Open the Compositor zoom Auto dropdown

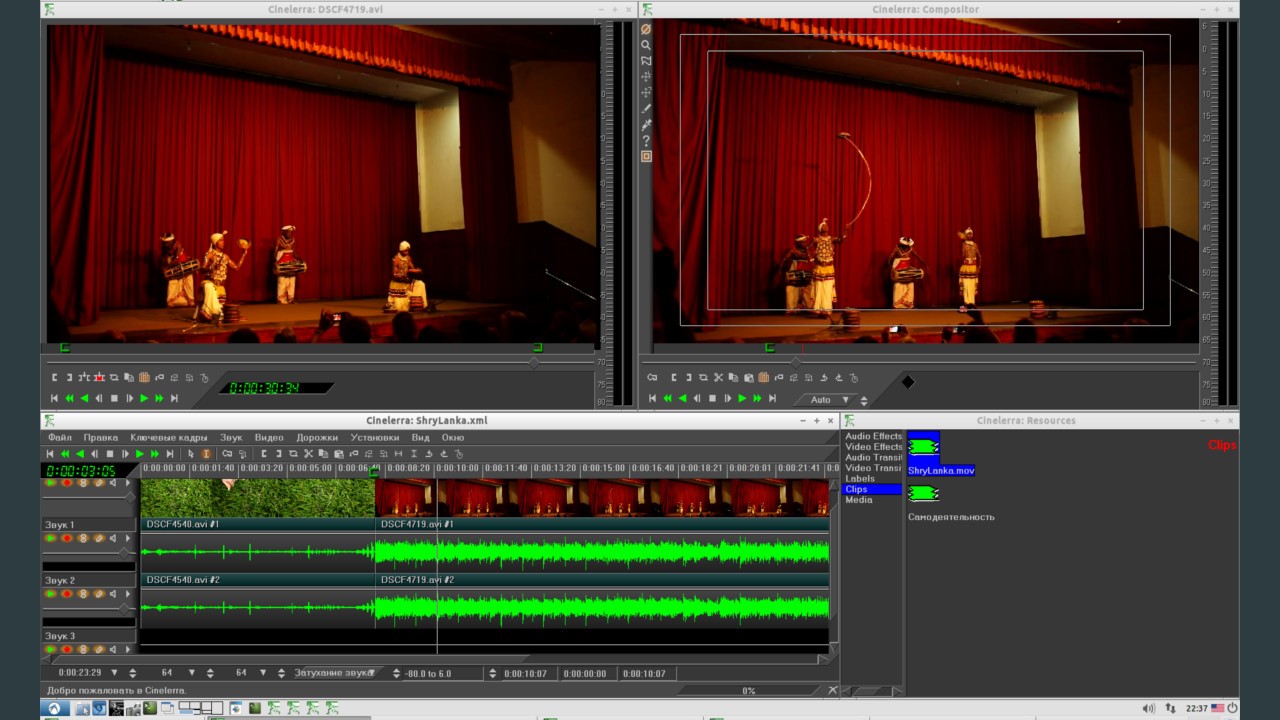click(844, 400)
